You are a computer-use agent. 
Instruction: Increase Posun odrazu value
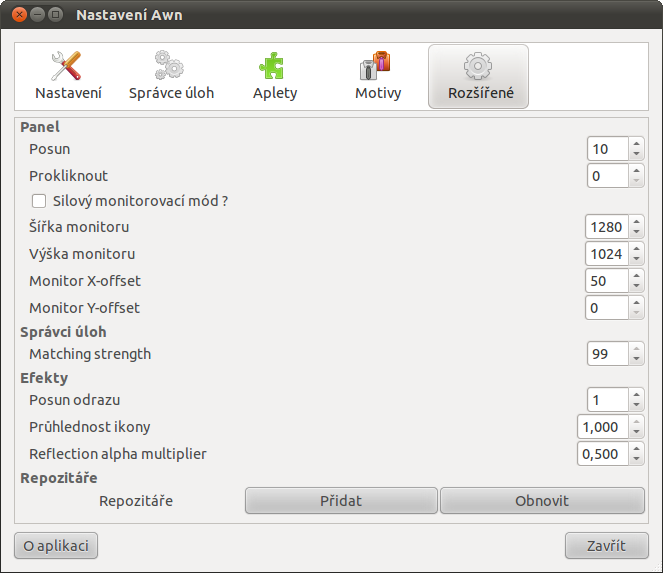[x=636, y=395]
